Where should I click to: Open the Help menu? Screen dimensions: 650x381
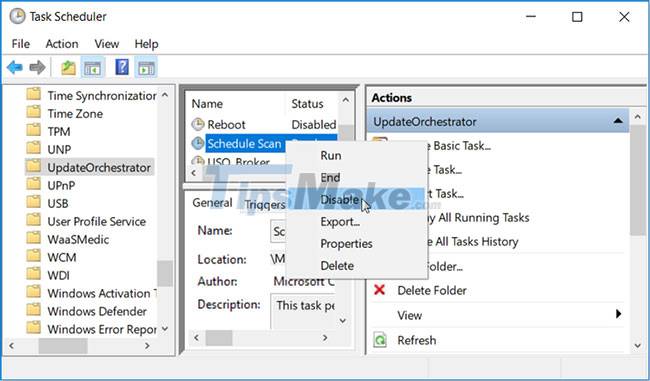tap(146, 44)
